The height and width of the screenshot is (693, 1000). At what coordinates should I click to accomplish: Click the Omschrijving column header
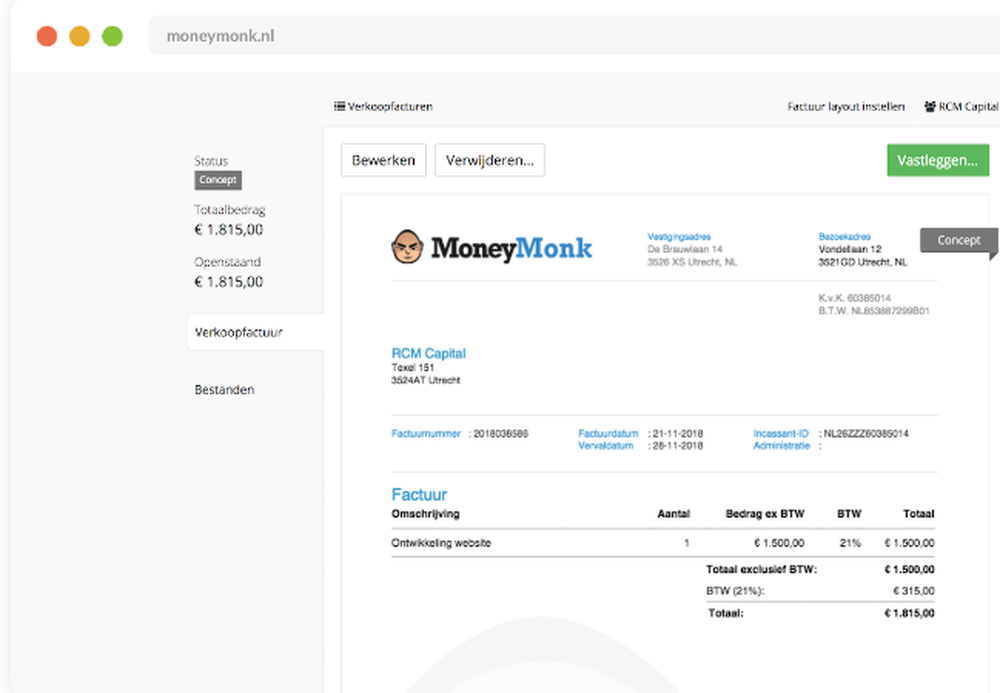click(x=425, y=514)
